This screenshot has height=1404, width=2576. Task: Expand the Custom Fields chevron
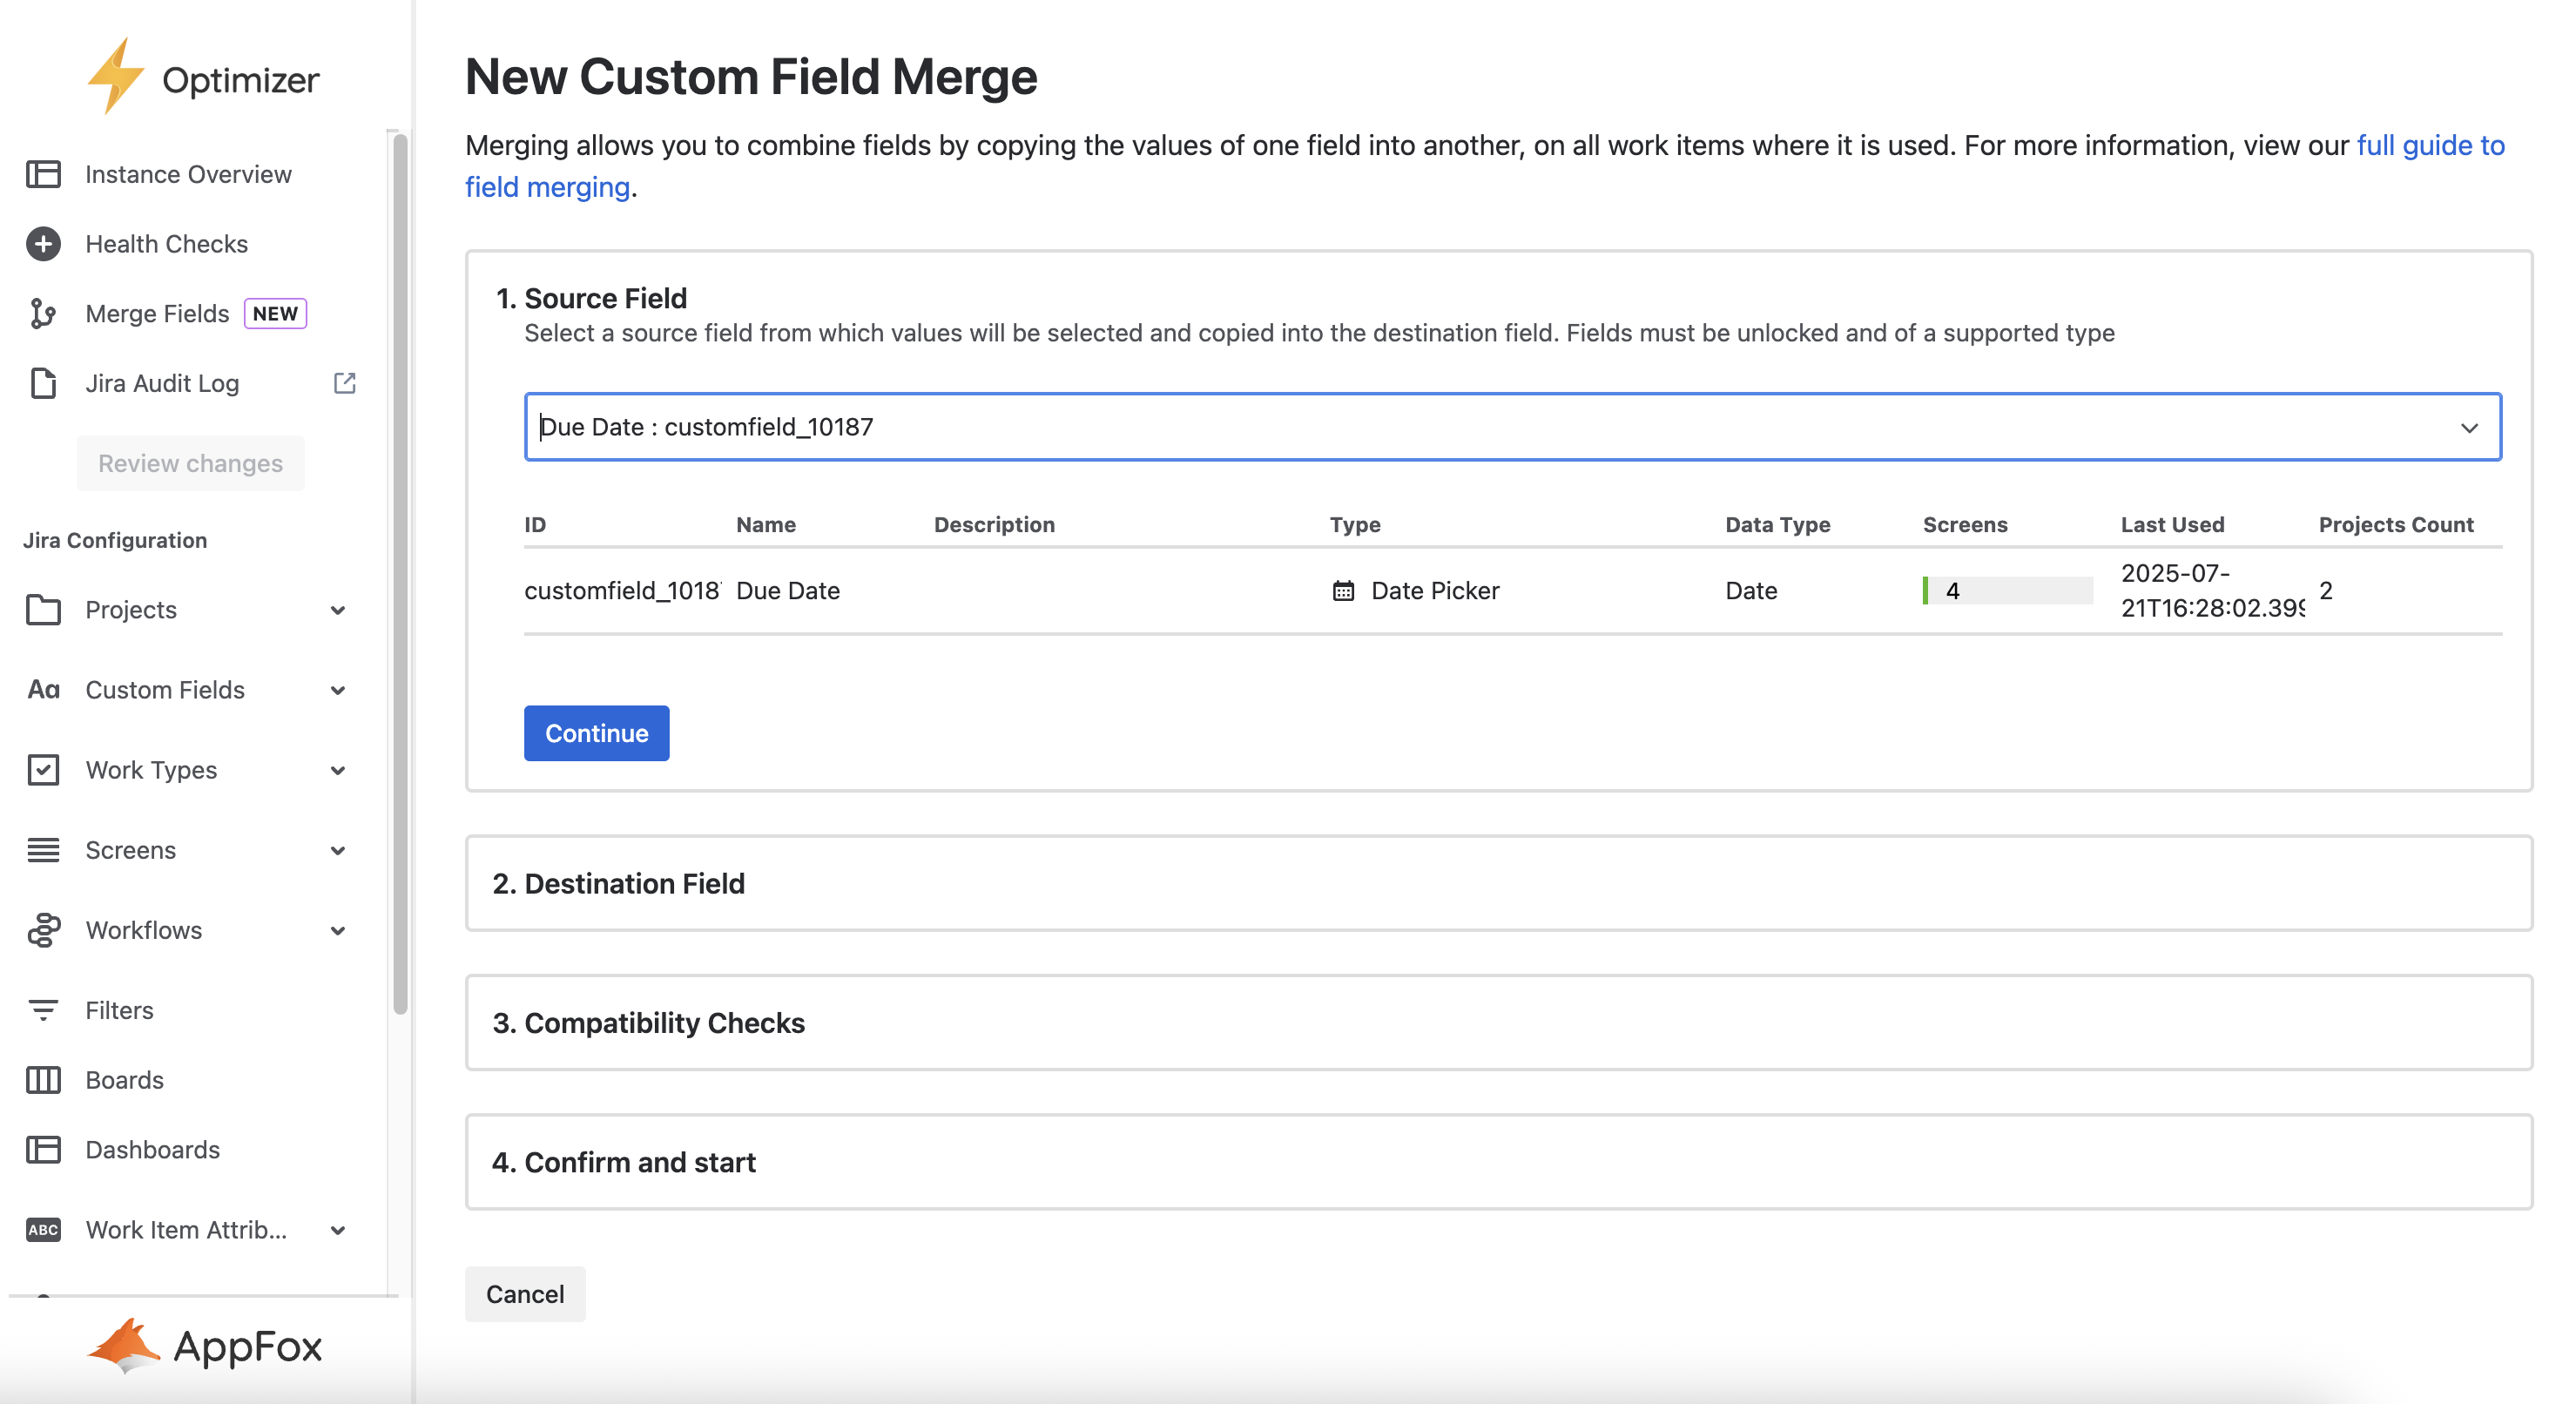(338, 690)
